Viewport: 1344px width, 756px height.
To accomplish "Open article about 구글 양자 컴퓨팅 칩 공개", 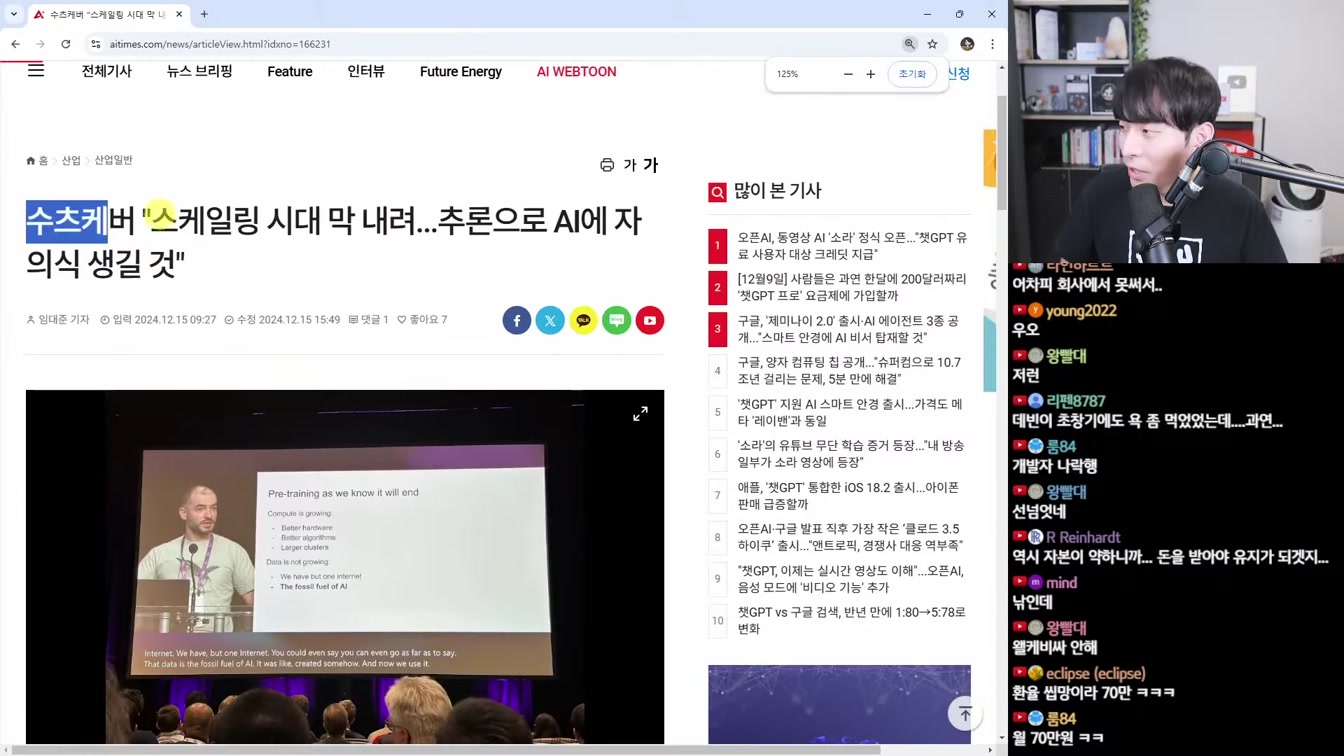I will tap(849, 371).
